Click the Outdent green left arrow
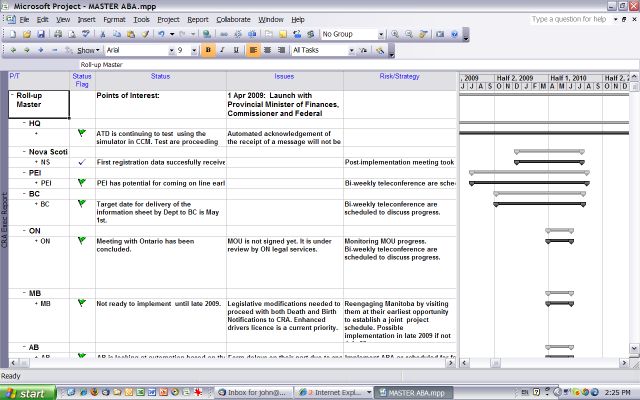This screenshot has height=400, width=640. coord(13,50)
